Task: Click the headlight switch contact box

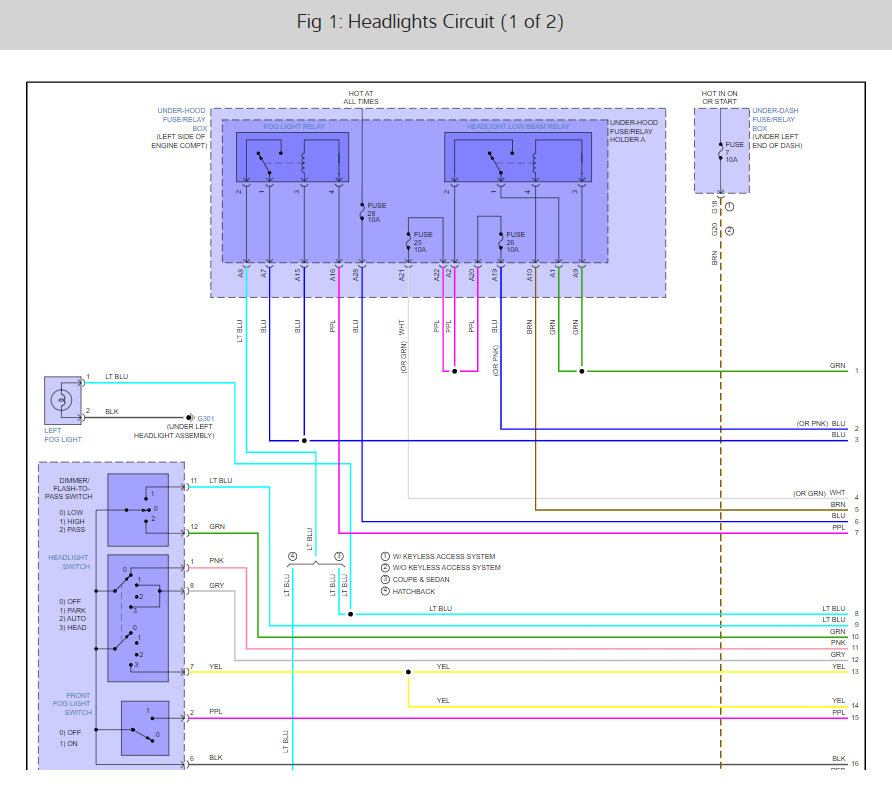Action: [138, 618]
